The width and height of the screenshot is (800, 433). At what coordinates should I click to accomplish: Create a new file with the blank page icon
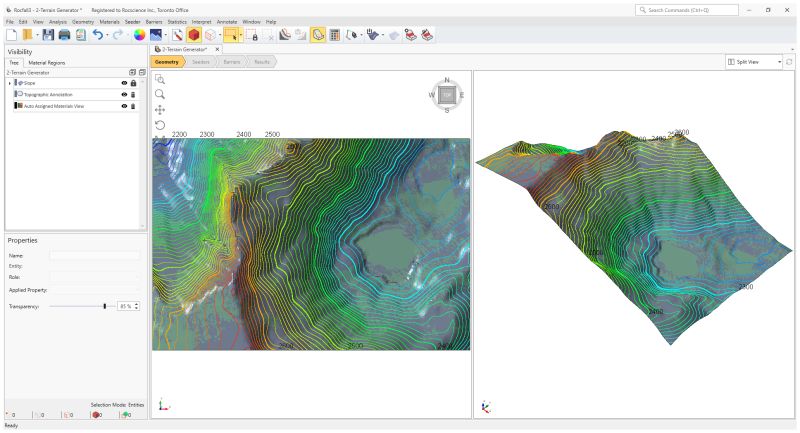click(x=12, y=35)
